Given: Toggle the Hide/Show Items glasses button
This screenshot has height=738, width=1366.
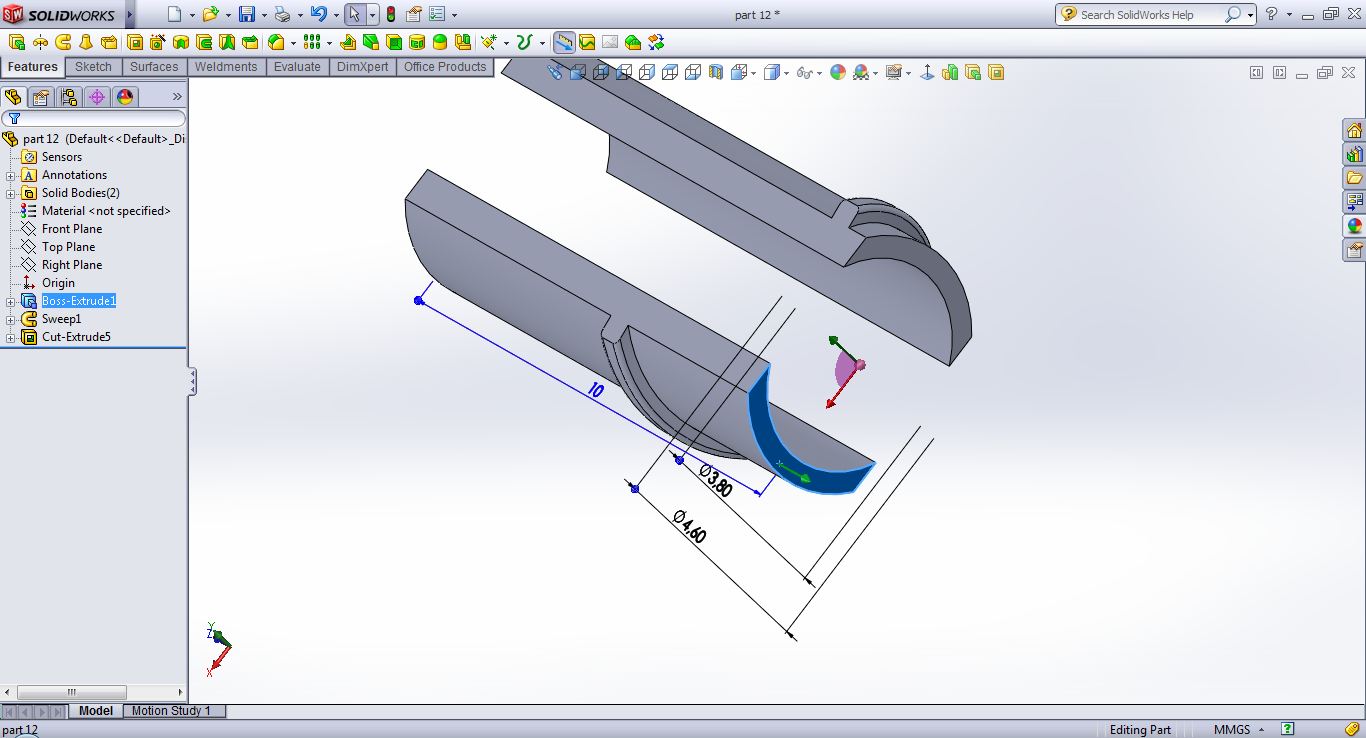Looking at the screenshot, I should pyautogui.click(x=805, y=72).
